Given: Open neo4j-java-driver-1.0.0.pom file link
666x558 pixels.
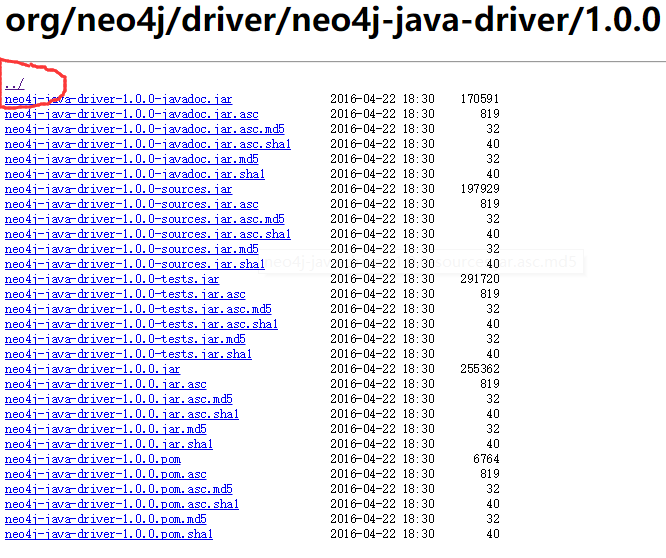Looking at the screenshot, I should coord(93,459).
